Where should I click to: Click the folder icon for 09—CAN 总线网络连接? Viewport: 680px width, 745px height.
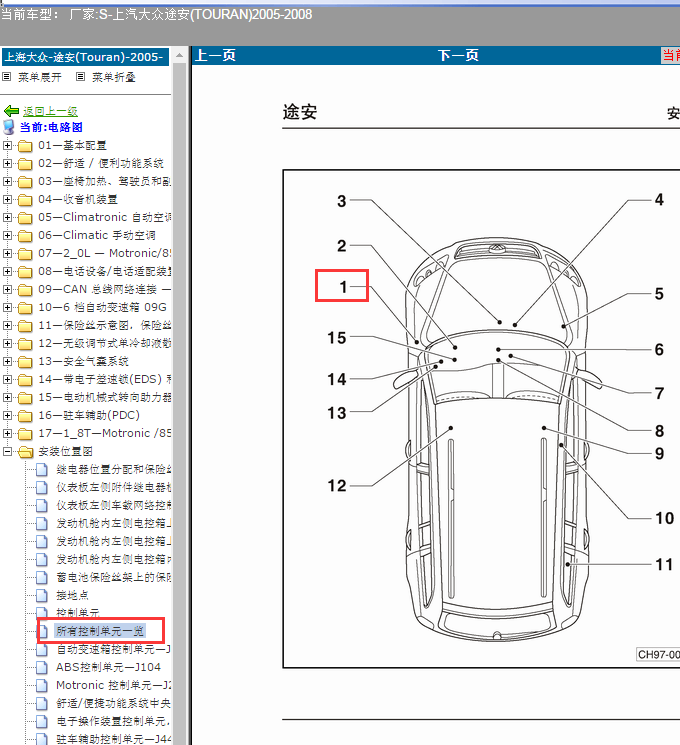tap(25, 290)
